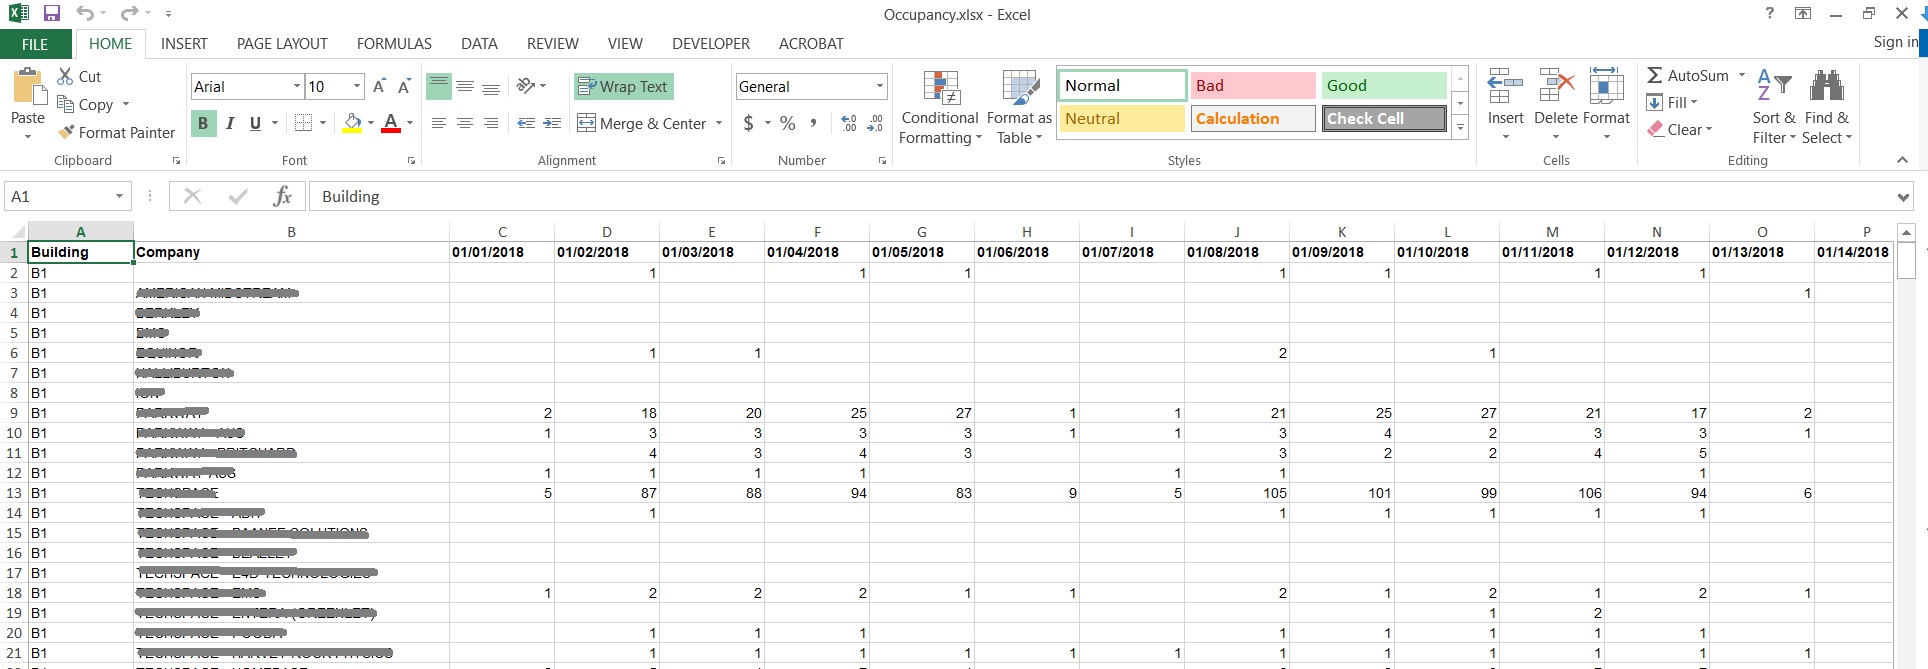The width and height of the screenshot is (1928, 669).
Task: Open the AutoSum dropdown arrow
Action: [x=1741, y=75]
